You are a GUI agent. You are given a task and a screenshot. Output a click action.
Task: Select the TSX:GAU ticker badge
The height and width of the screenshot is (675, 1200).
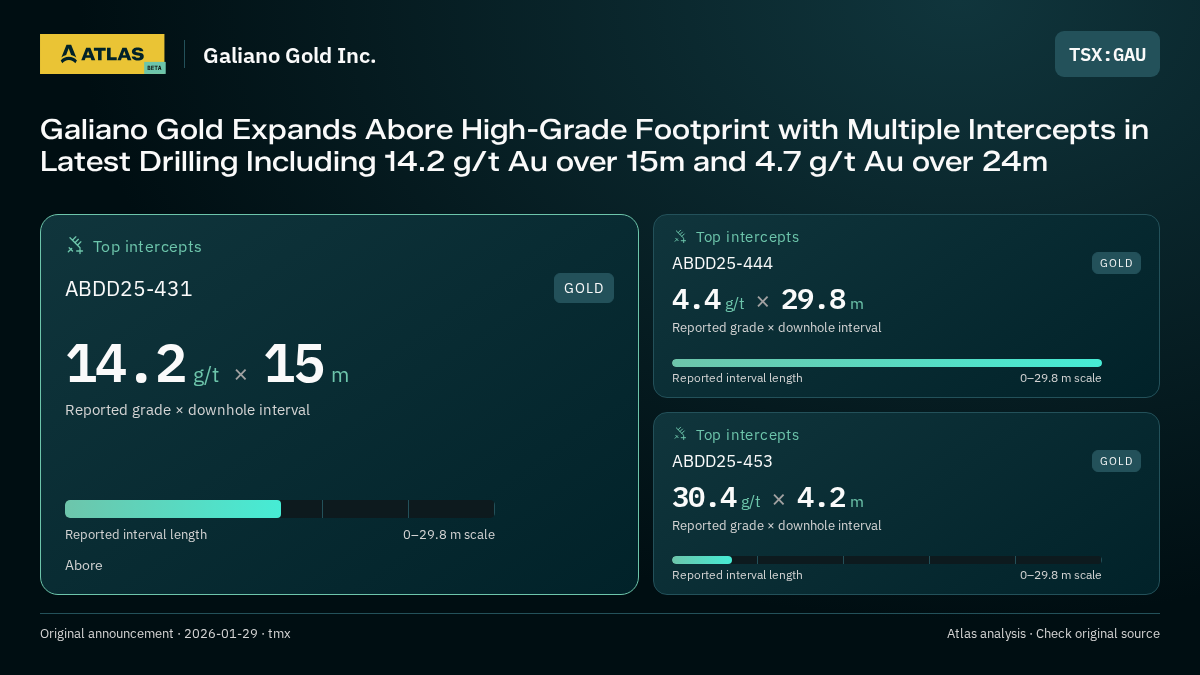tap(1107, 54)
